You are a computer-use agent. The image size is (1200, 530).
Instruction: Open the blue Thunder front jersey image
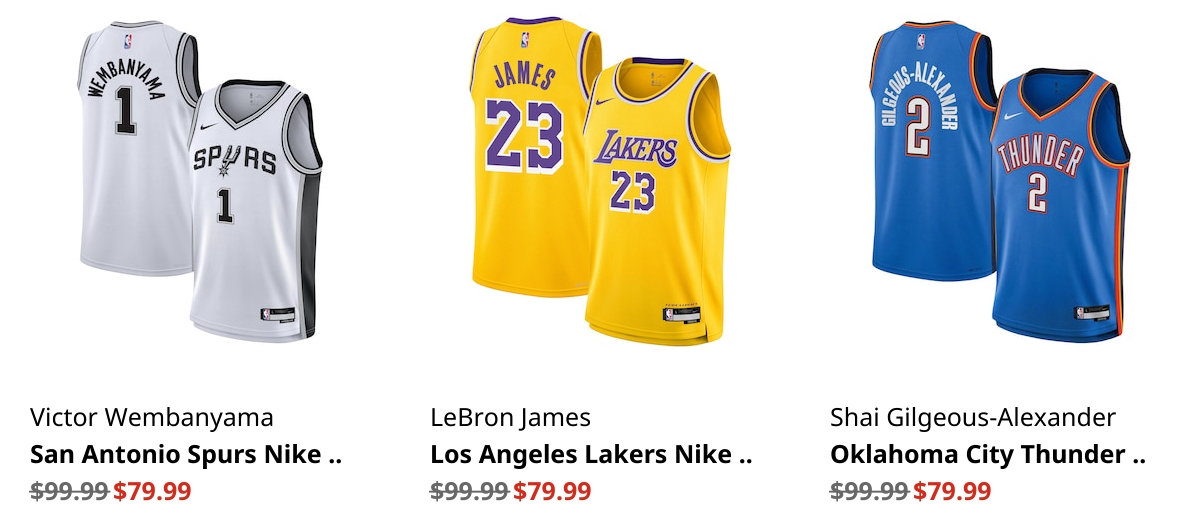(x=1060, y=207)
